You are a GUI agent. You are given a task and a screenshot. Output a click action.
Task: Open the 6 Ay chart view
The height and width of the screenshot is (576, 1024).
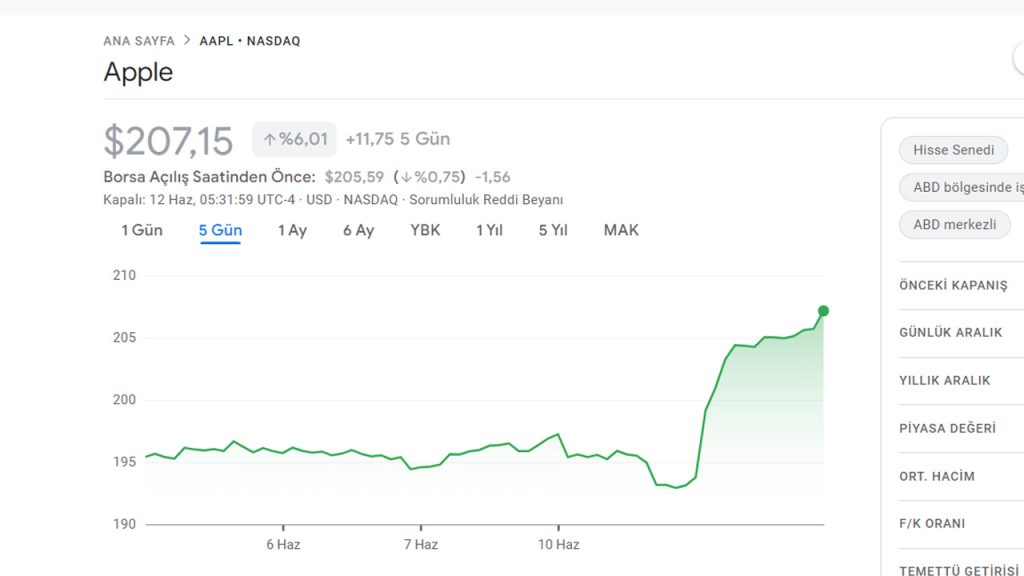(357, 230)
